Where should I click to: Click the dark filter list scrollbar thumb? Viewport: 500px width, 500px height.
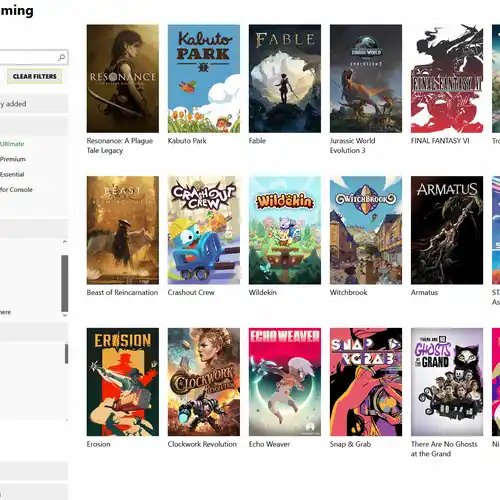65,283
